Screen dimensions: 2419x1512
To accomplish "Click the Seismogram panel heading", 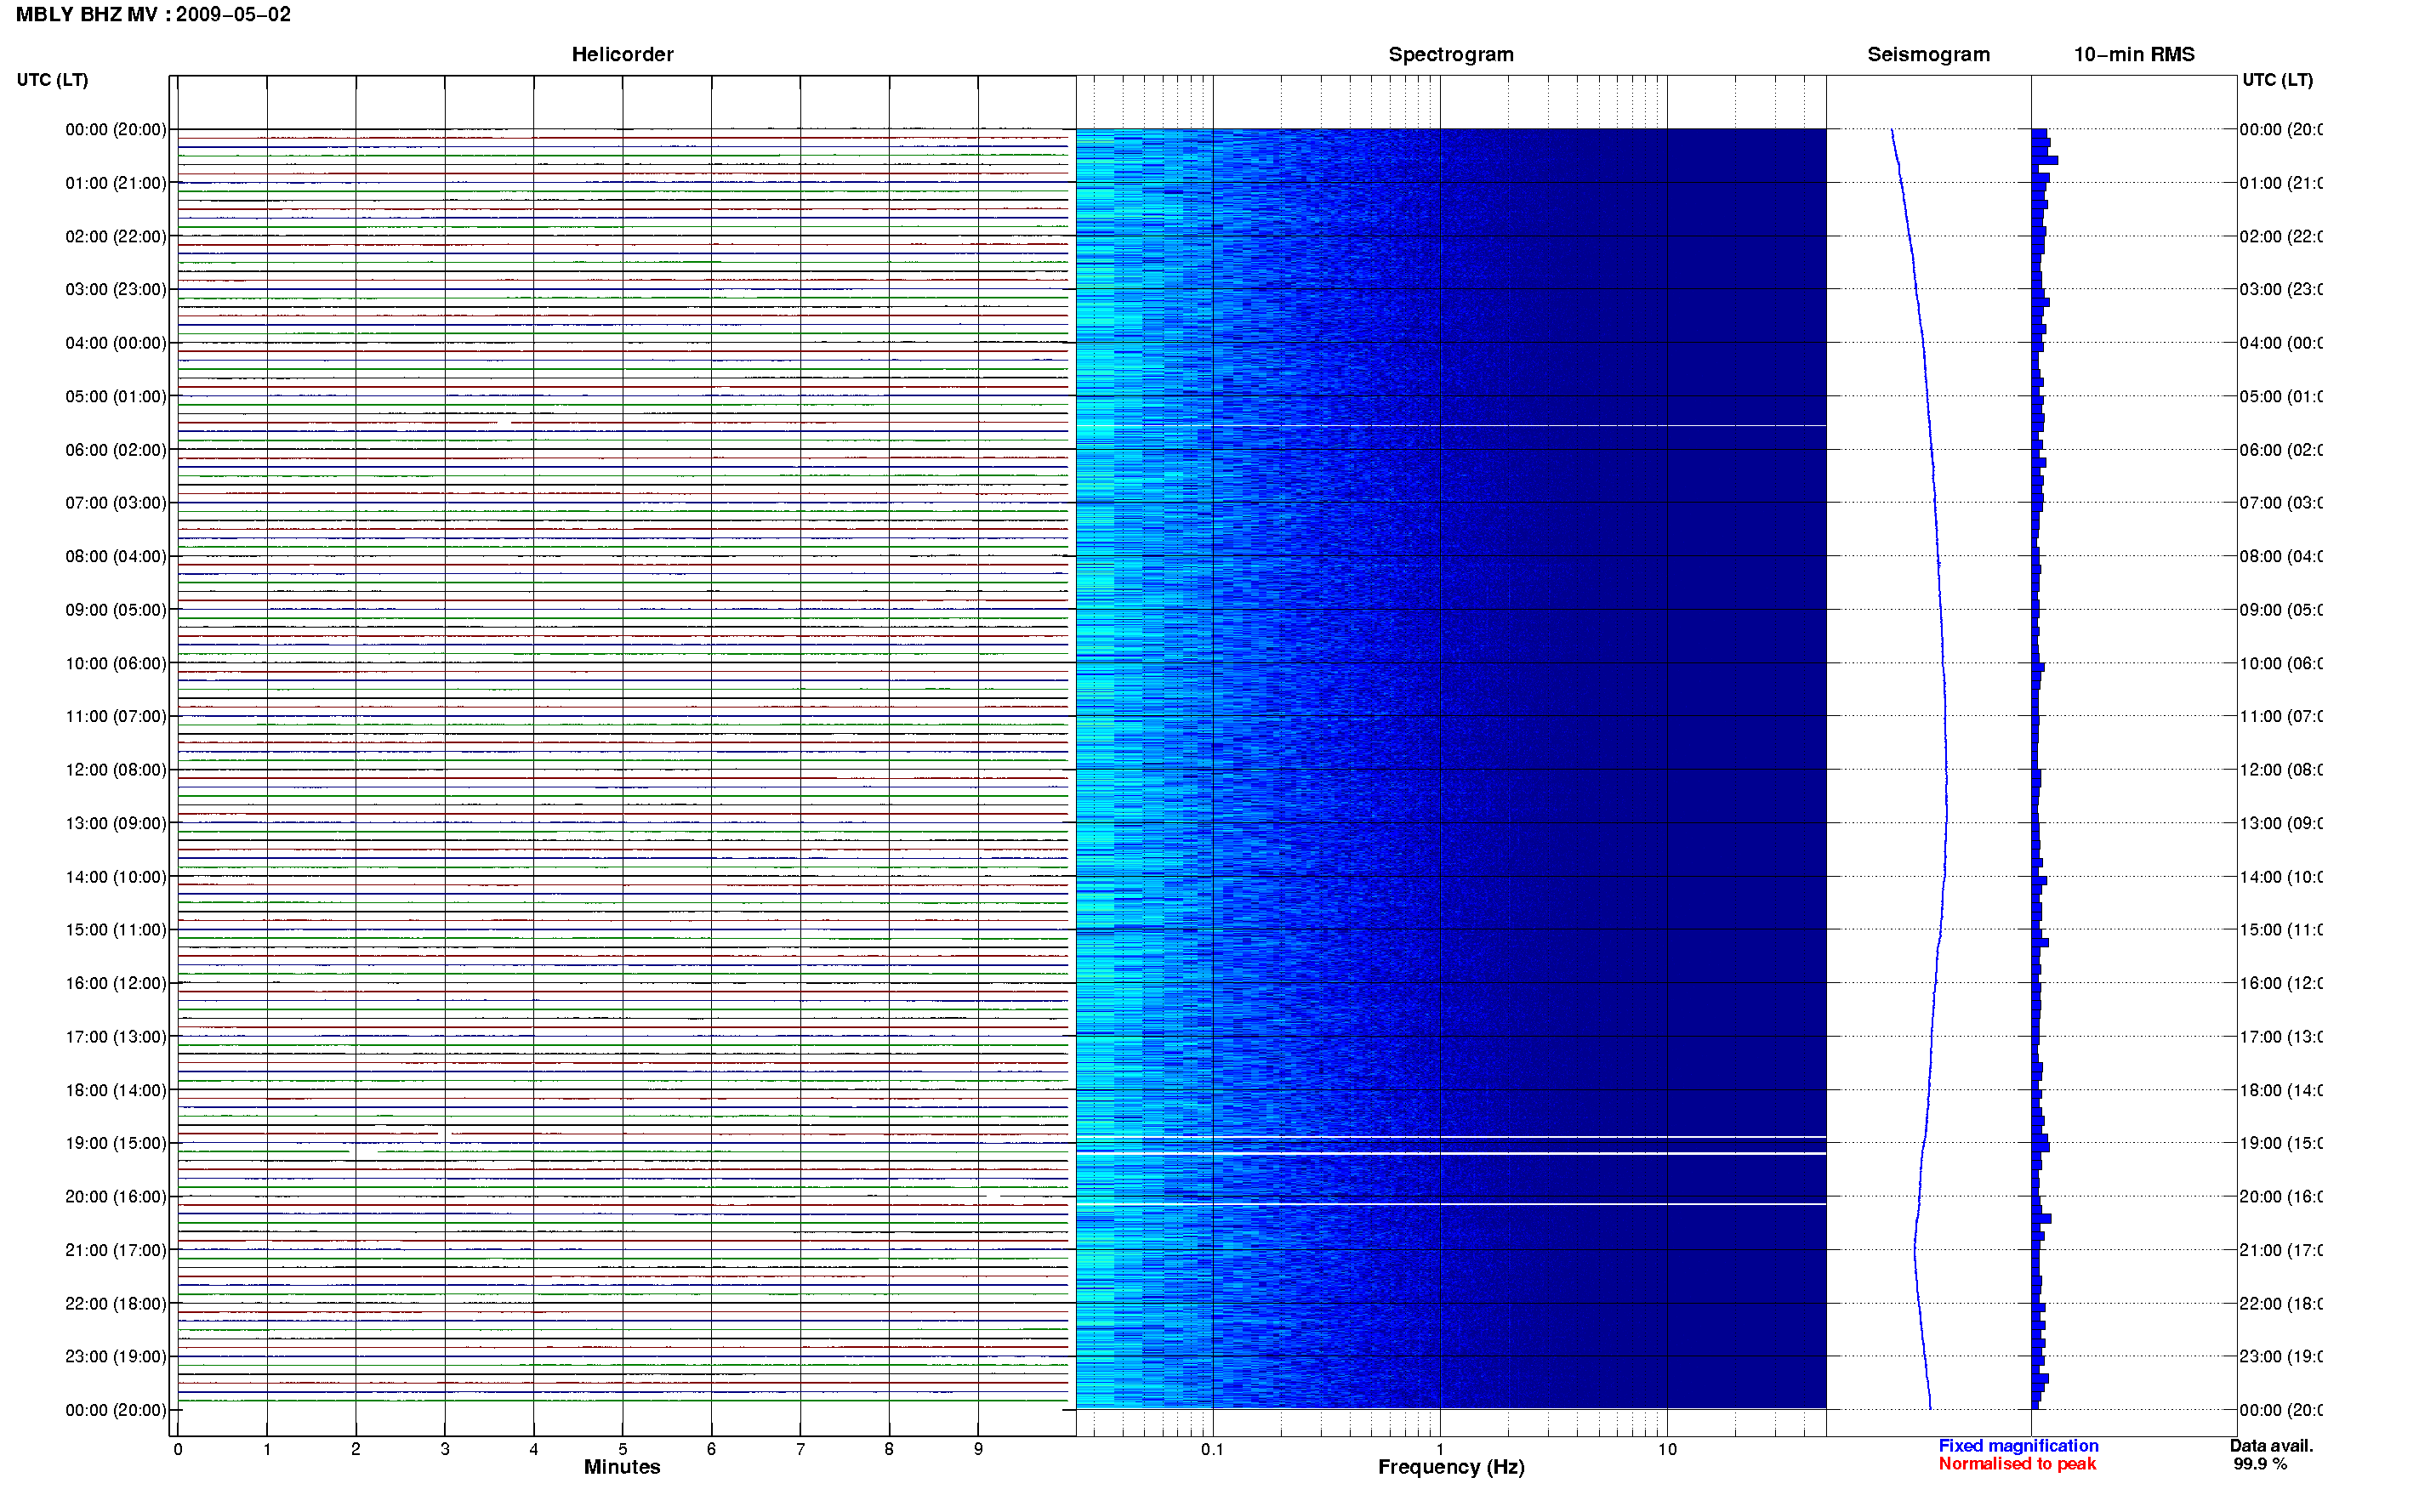I will pyautogui.click(x=1928, y=55).
